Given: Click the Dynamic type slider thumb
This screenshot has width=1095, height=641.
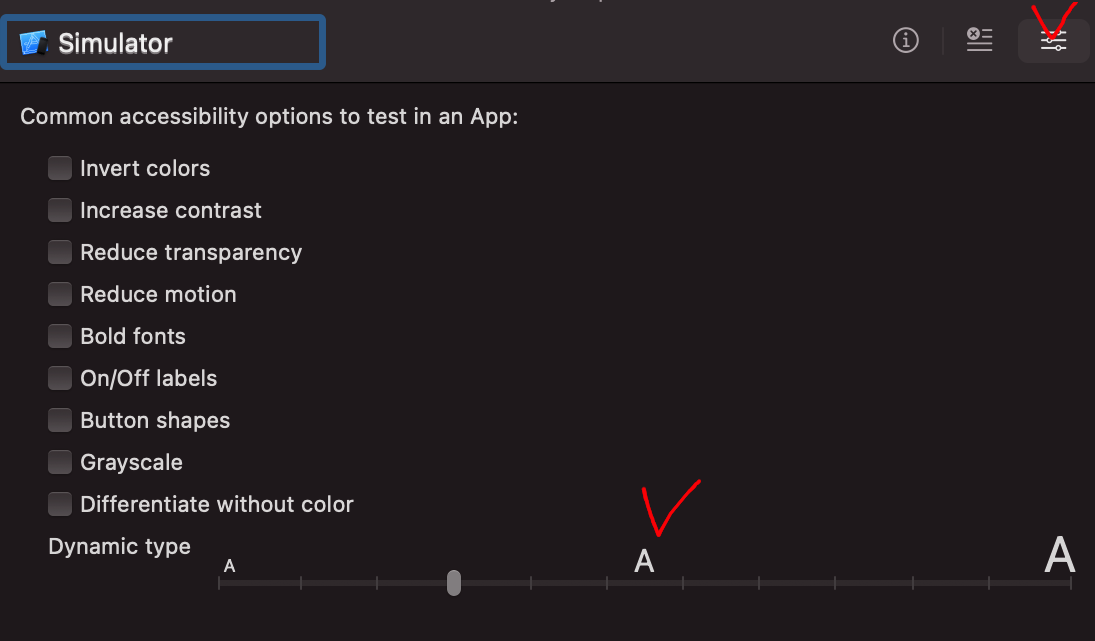Looking at the screenshot, I should [454, 582].
